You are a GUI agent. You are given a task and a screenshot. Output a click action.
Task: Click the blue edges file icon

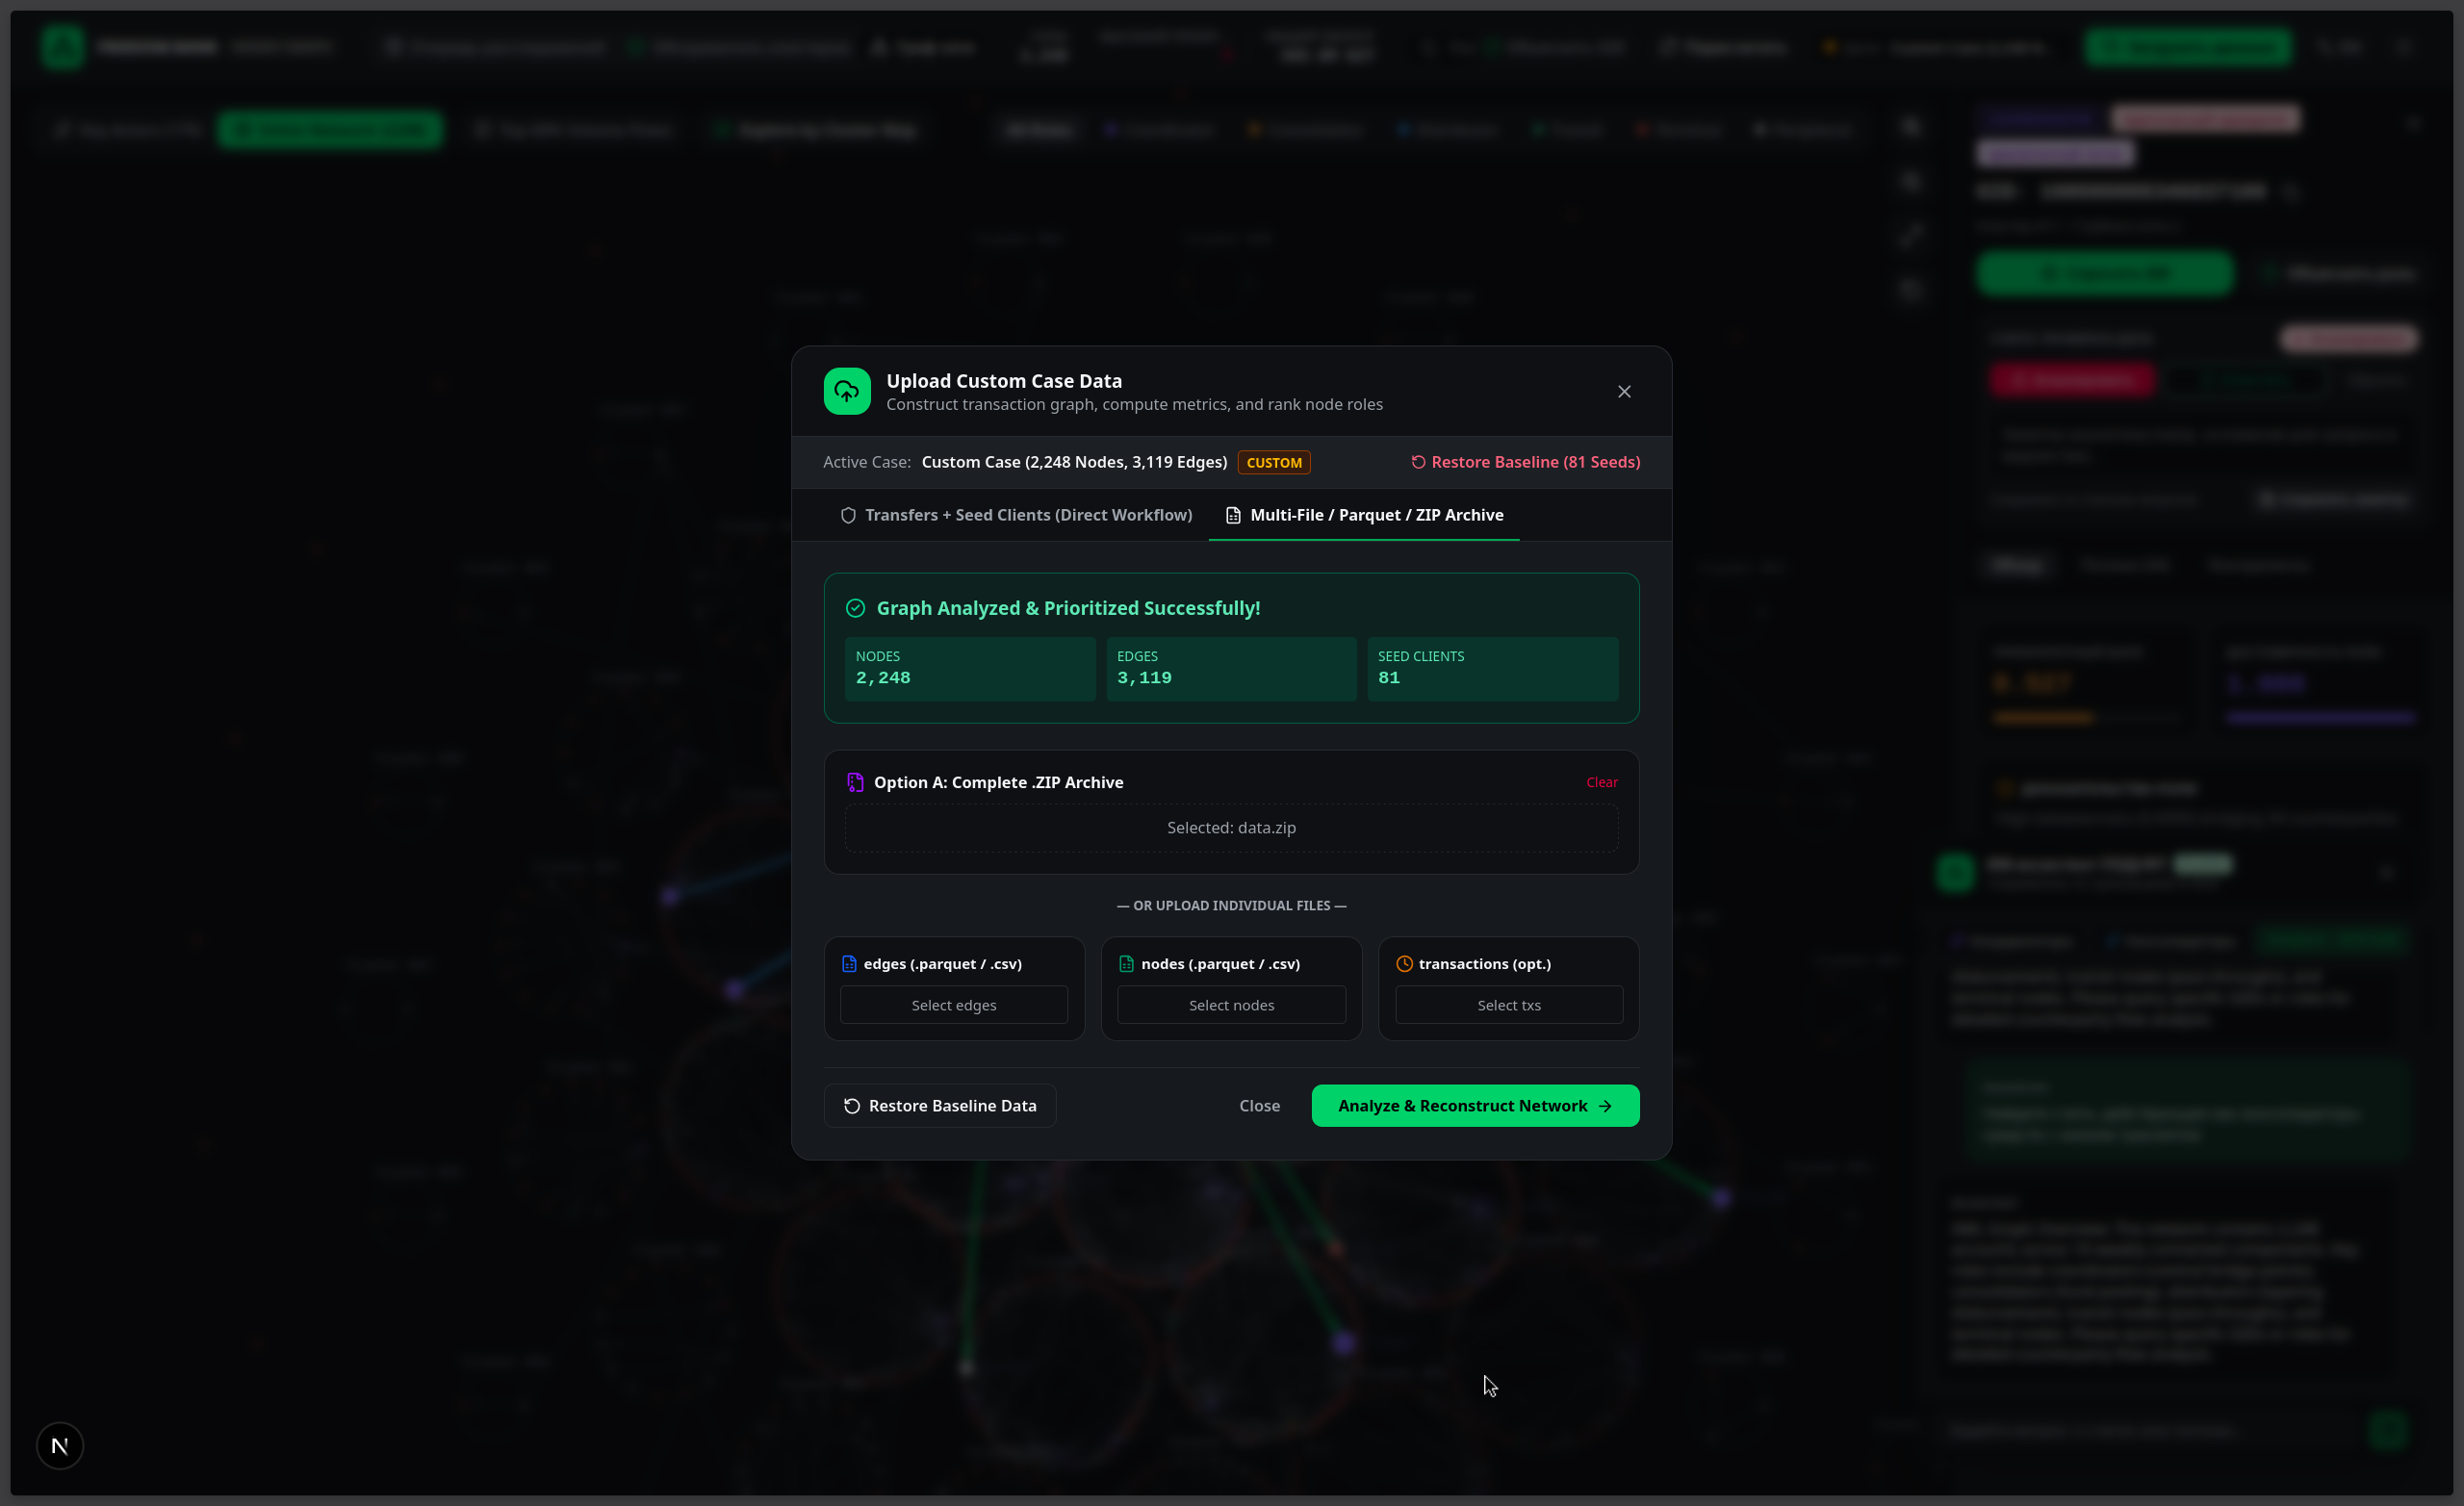click(x=849, y=964)
